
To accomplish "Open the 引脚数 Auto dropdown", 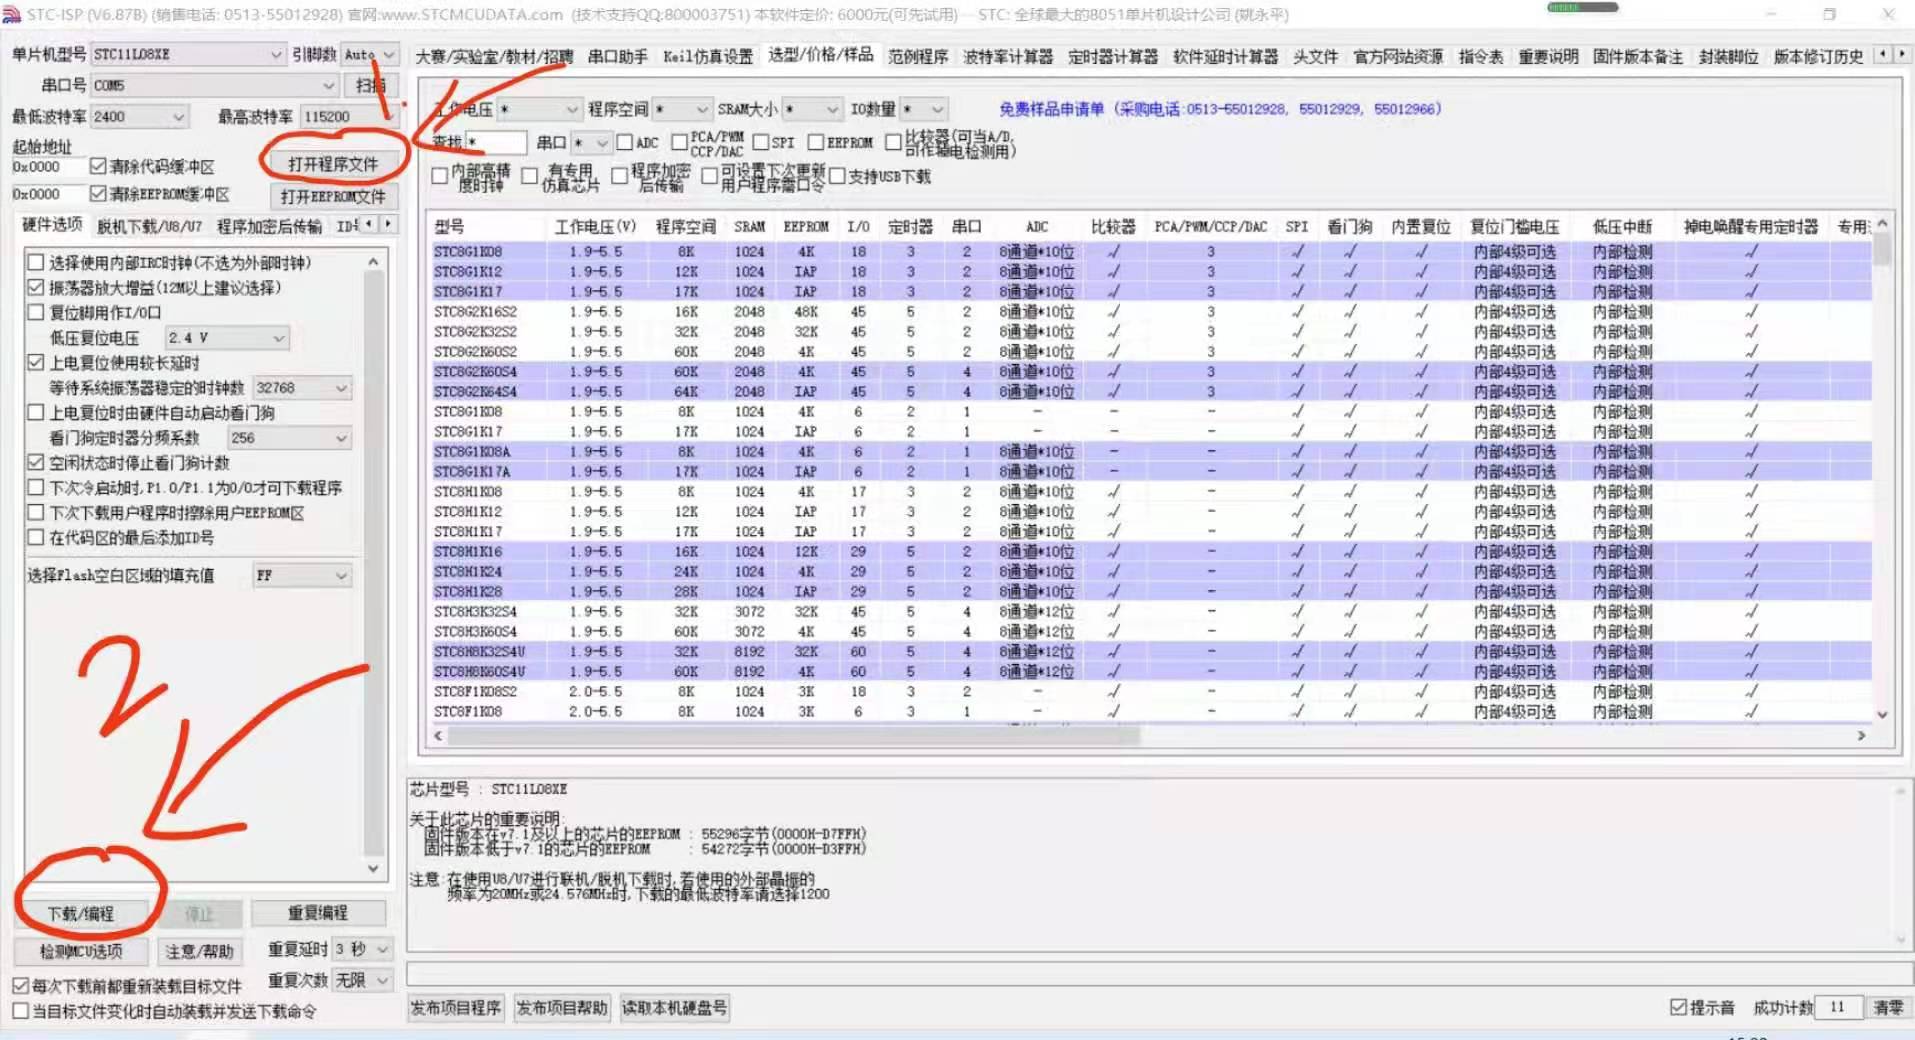I will [370, 54].
